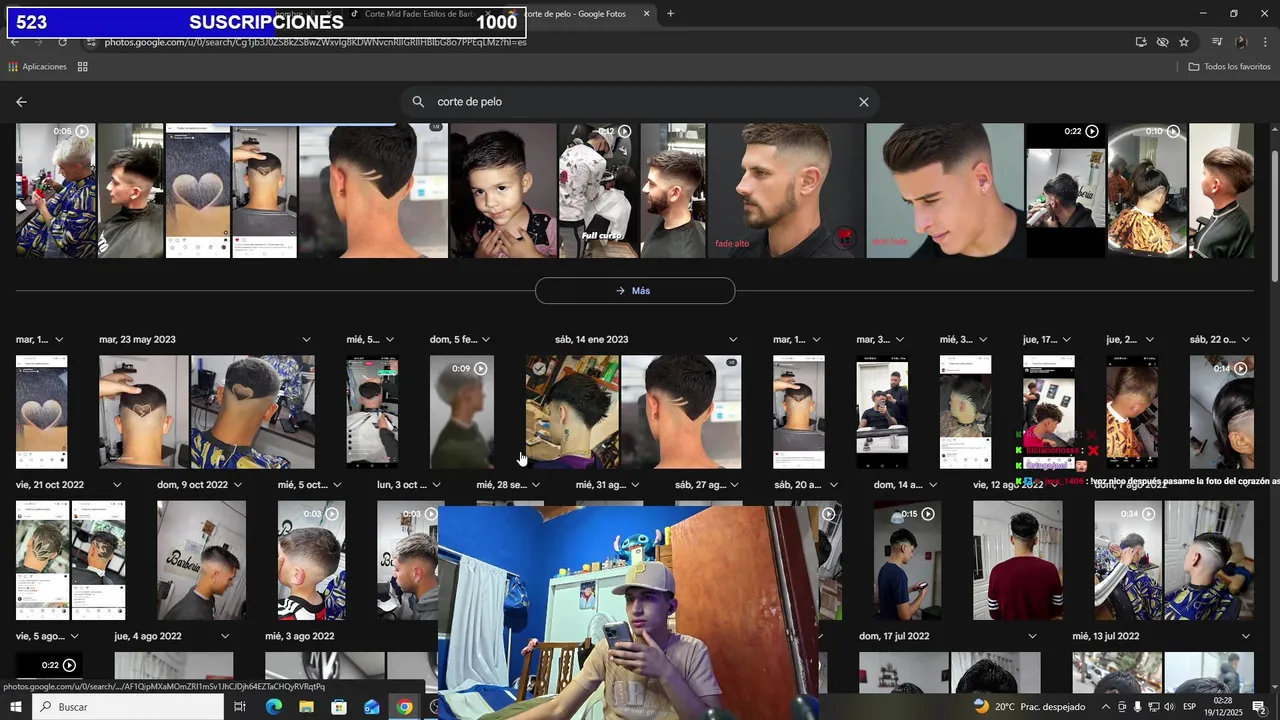Click the Windows taskbar 'Buscar' search box
This screenshot has width=1280, height=720.
[128, 707]
